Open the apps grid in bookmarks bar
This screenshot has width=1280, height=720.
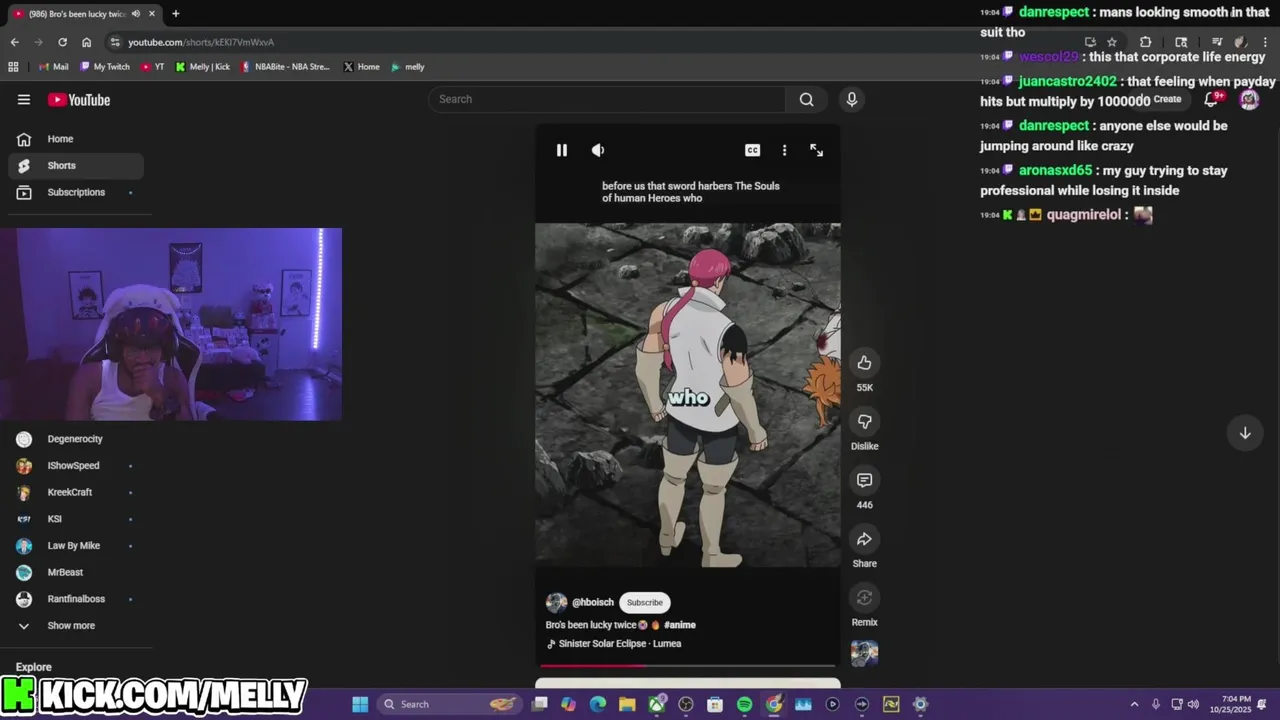(x=13, y=67)
